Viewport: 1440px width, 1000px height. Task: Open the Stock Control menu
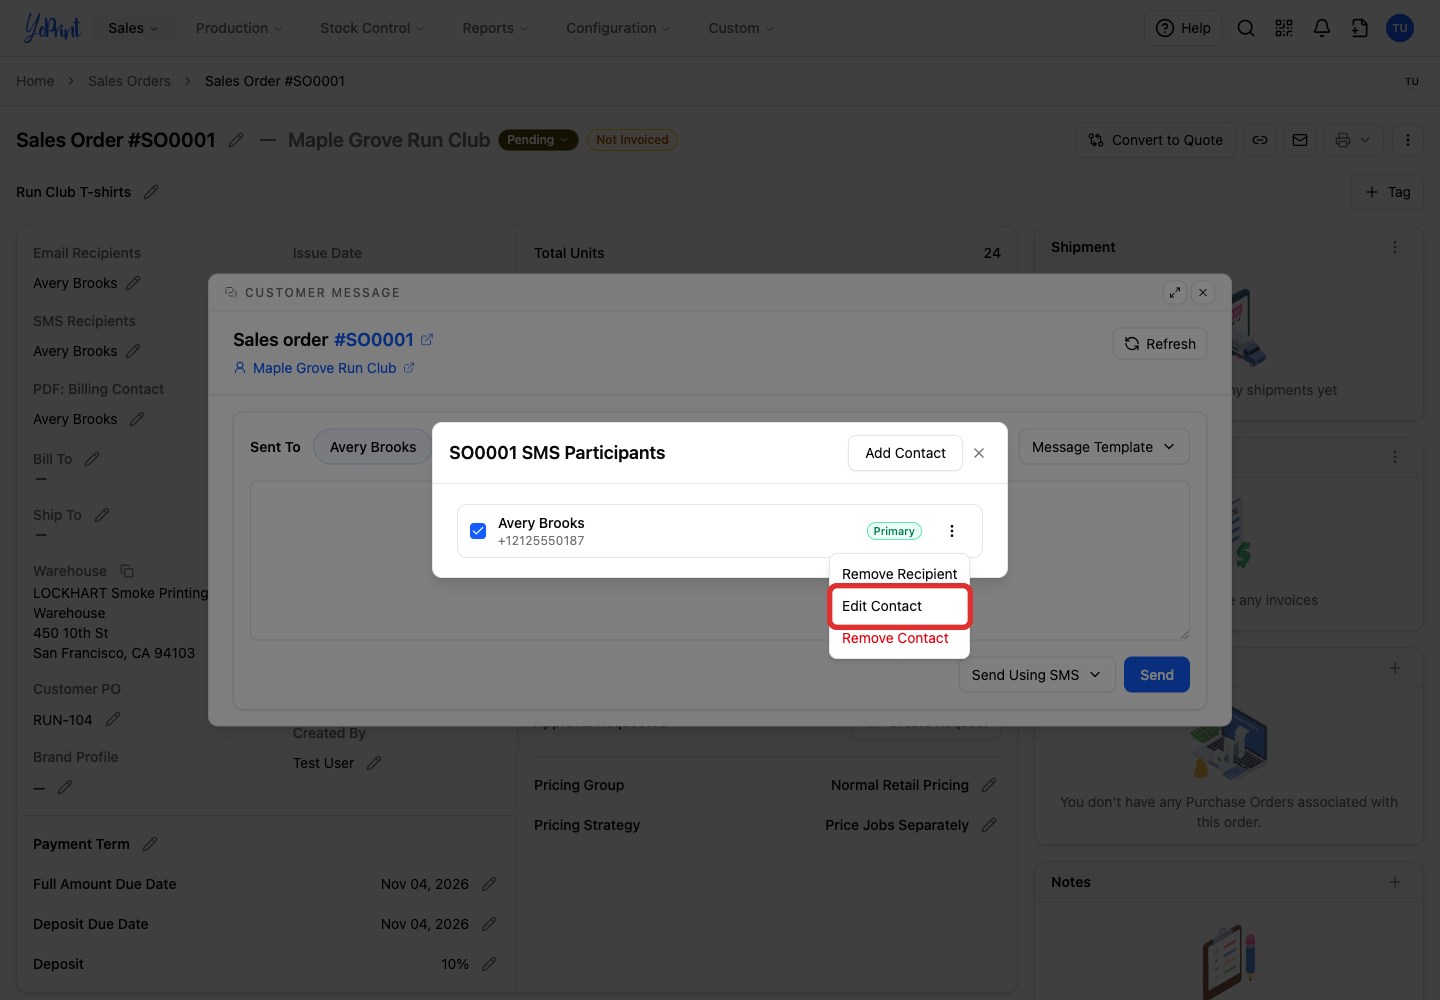pyautogui.click(x=372, y=28)
